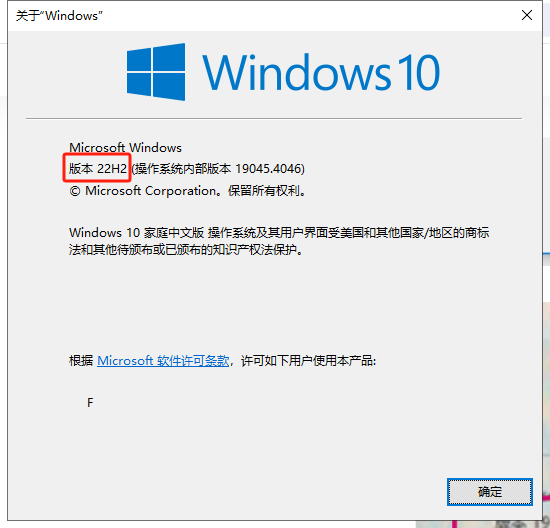The image size is (550, 528).
Task: Click the 确定 button
Action: (x=490, y=492)
